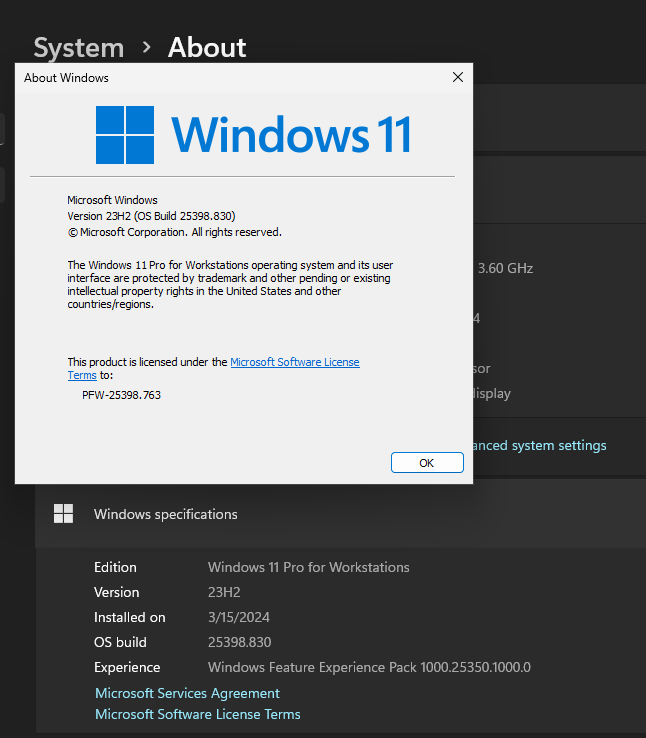Close the About Windows dialog
Viewport: 646px width, 738px height.
tap(458, 77)
